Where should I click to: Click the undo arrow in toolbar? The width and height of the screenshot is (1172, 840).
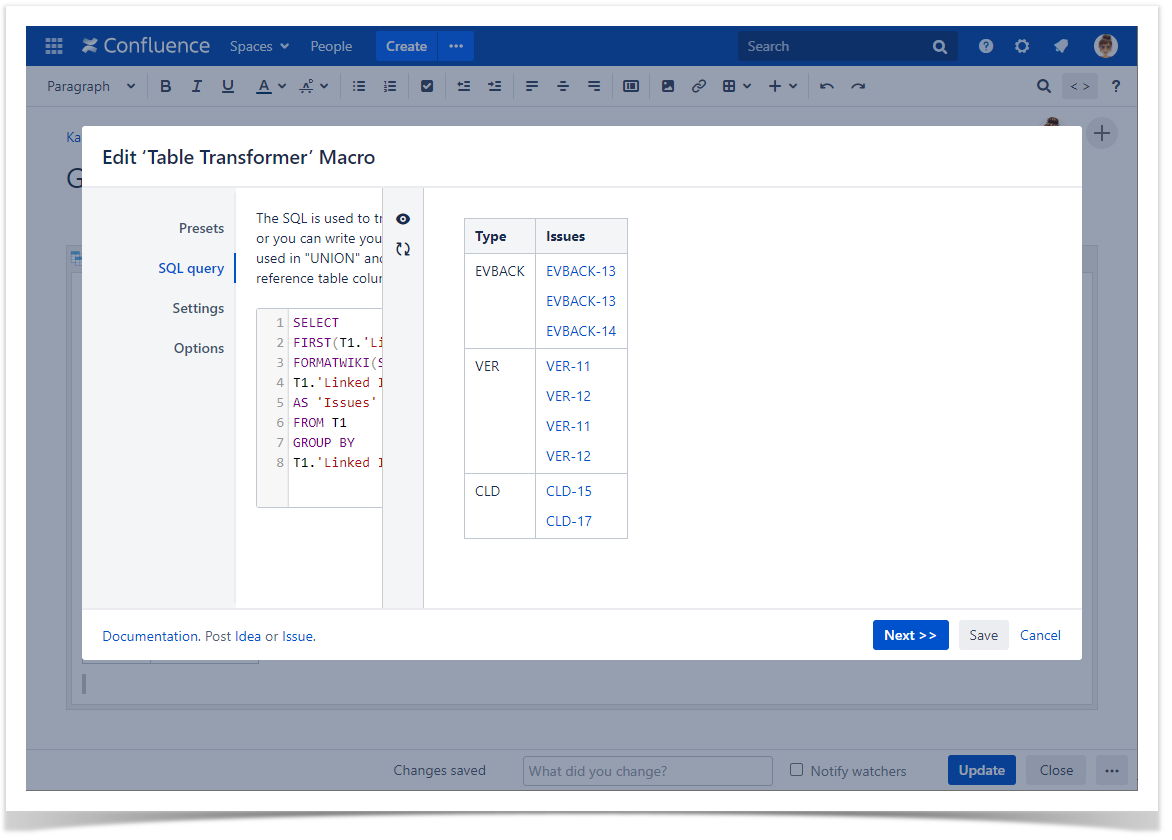click(827, 86)
